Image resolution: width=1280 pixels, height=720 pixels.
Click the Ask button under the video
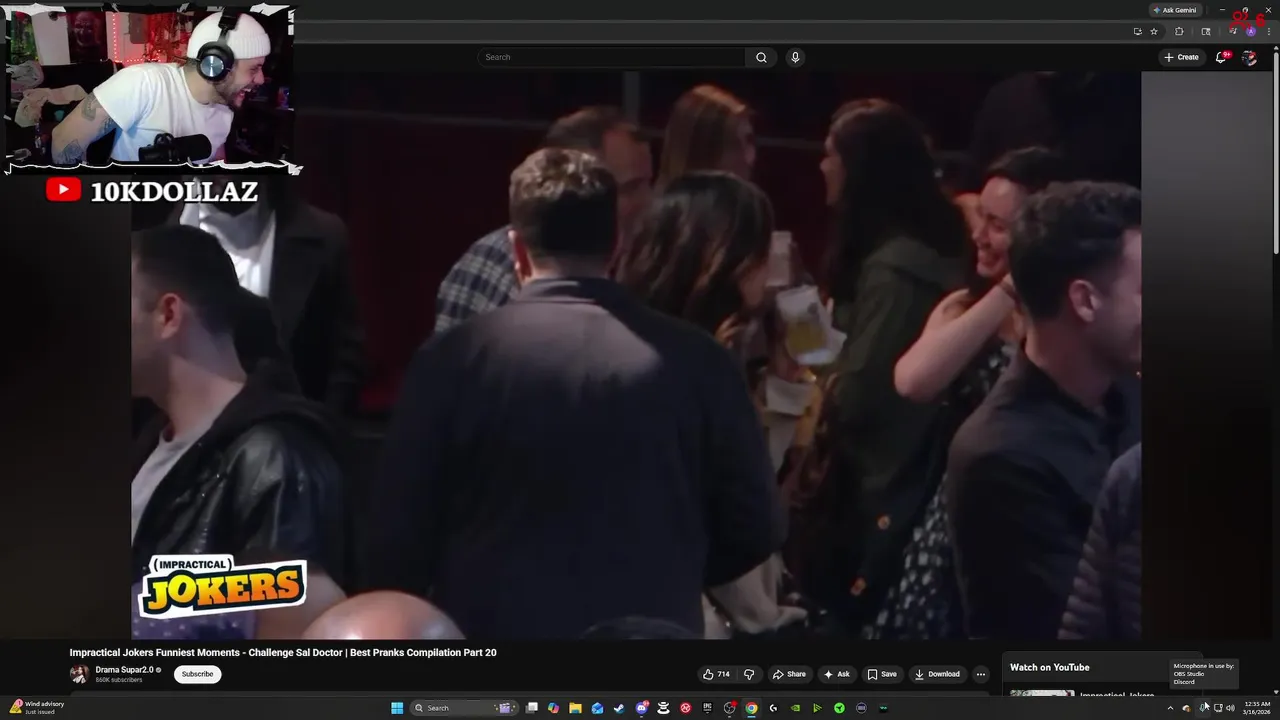[836, 674]
